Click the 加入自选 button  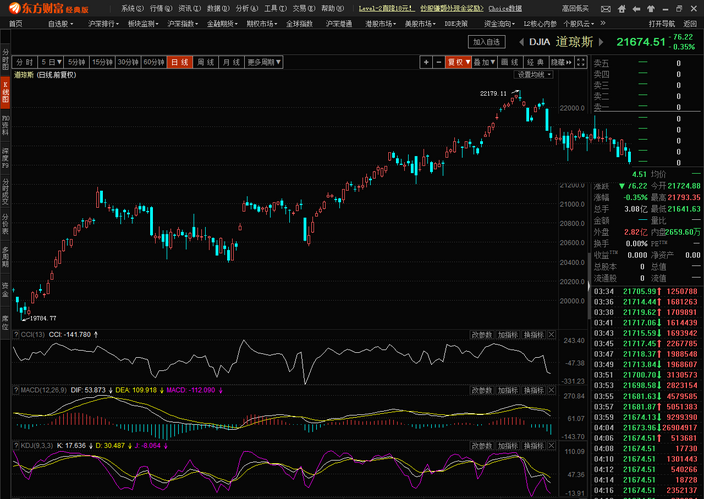(486, 42)
